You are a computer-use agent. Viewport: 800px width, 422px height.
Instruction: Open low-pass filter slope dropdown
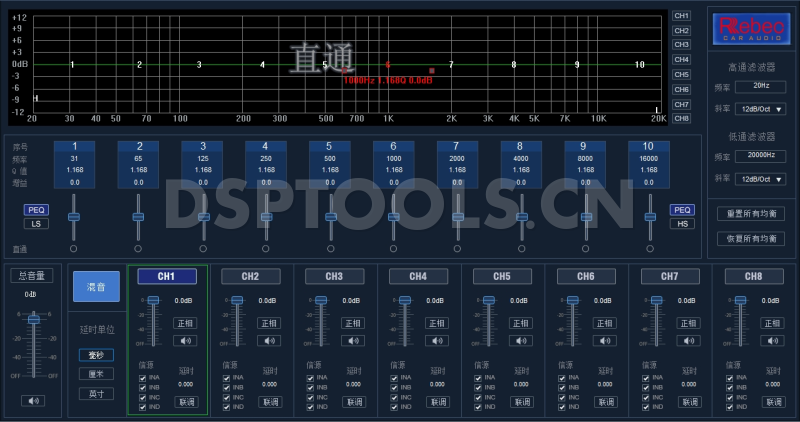(760, 179)
